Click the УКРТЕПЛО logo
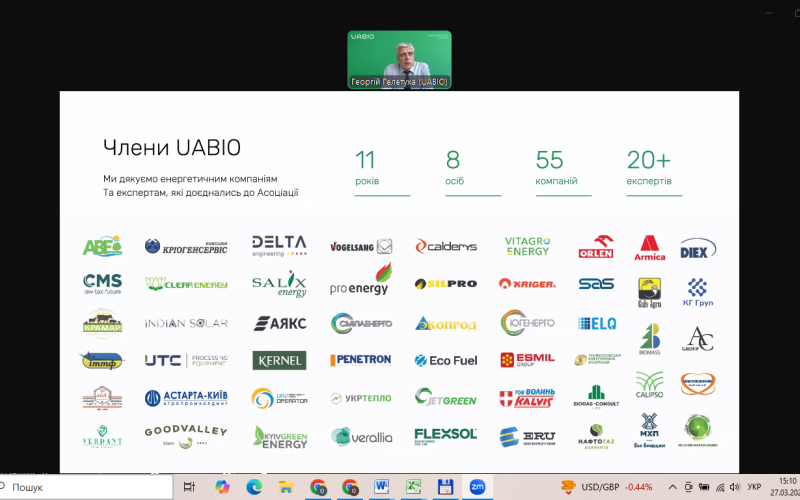 361,398
